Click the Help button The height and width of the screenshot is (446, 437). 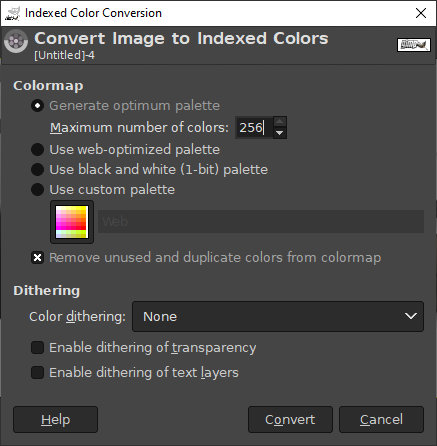pyautogui.click(x=55, y=419)
